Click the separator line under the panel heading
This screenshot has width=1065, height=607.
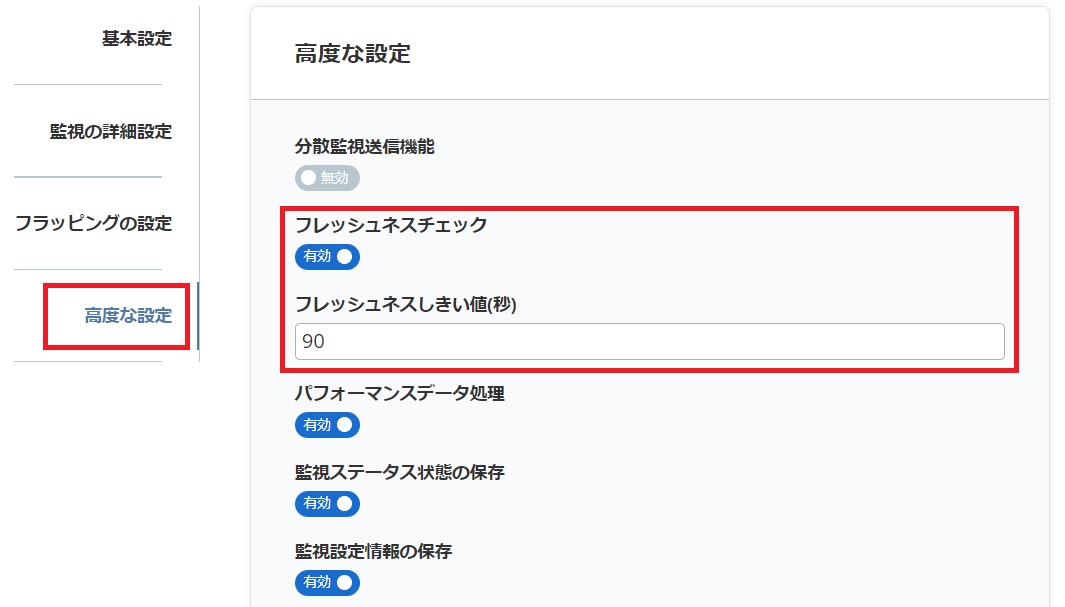650,100
